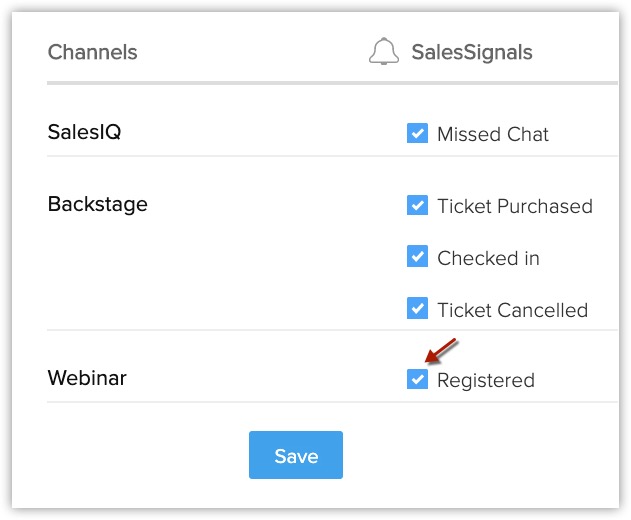Click the Missed Chat label text
This screenshot has height=520, width=631.
[493, 134]
